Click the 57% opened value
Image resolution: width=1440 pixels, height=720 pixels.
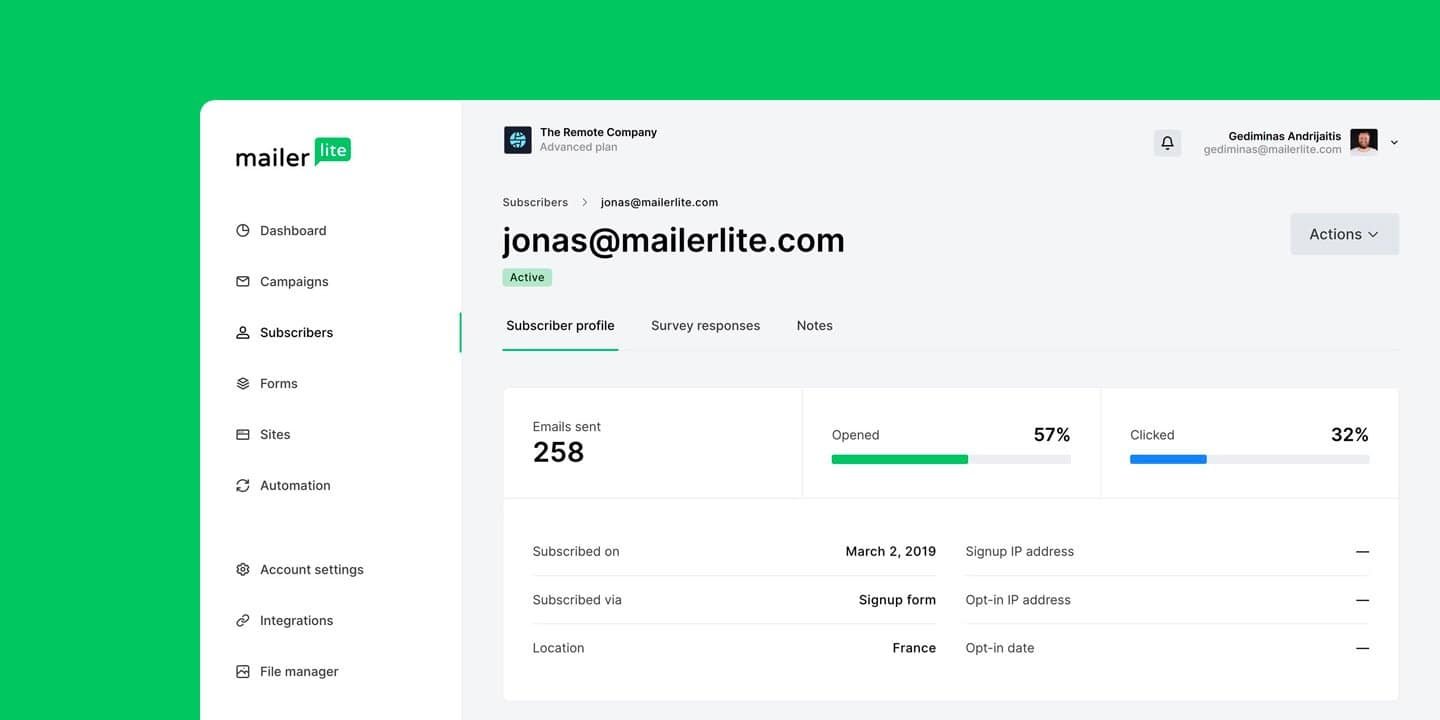[x=1052, y=434]
